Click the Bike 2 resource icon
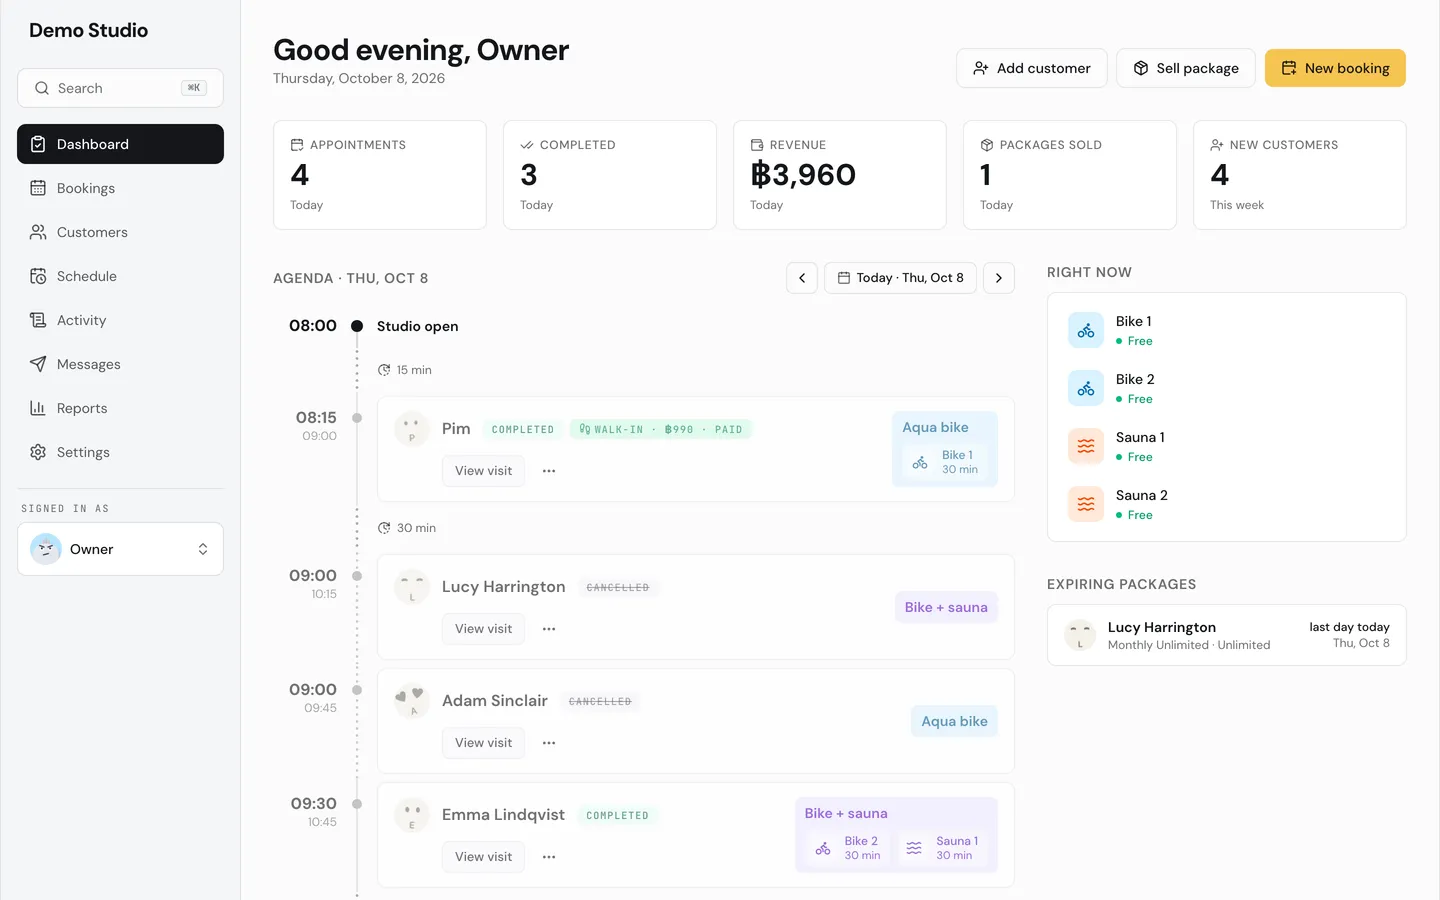Screen dimensions: 1440x900 tap(1086, 388)
